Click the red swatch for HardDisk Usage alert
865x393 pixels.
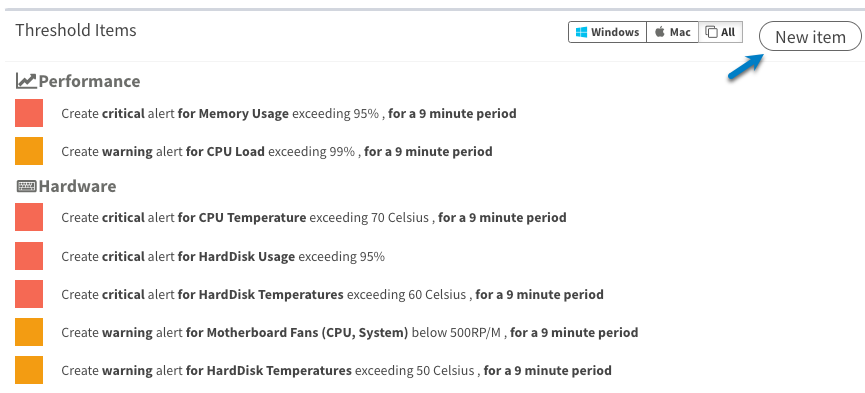pos(29,256)
